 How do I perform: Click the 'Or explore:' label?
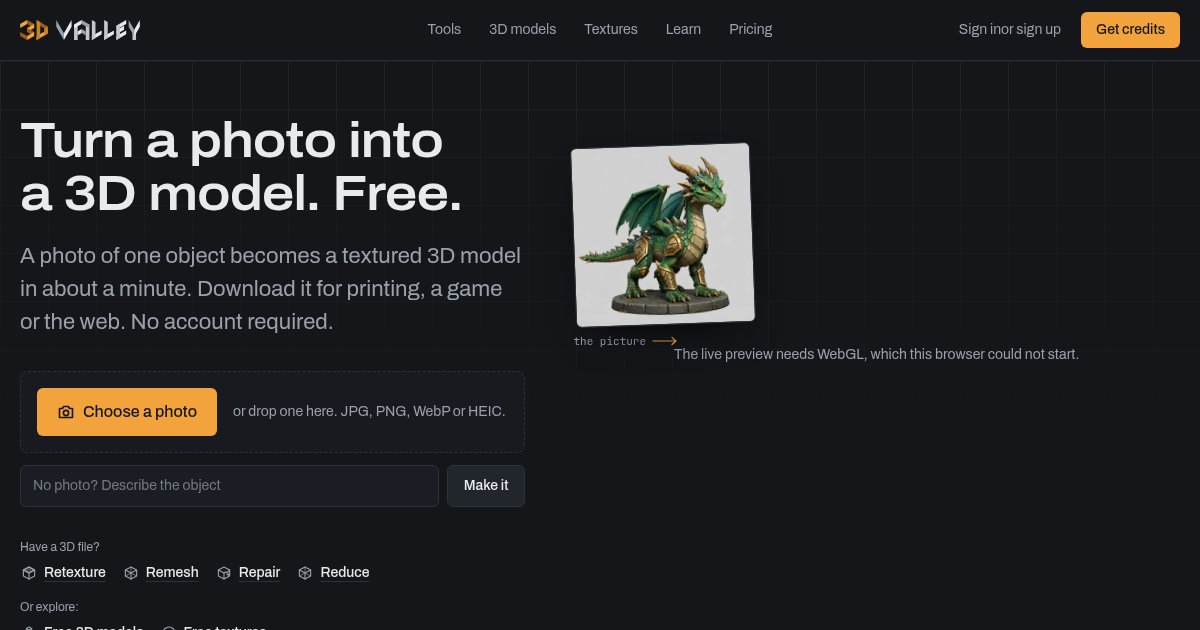click(49, 606)
